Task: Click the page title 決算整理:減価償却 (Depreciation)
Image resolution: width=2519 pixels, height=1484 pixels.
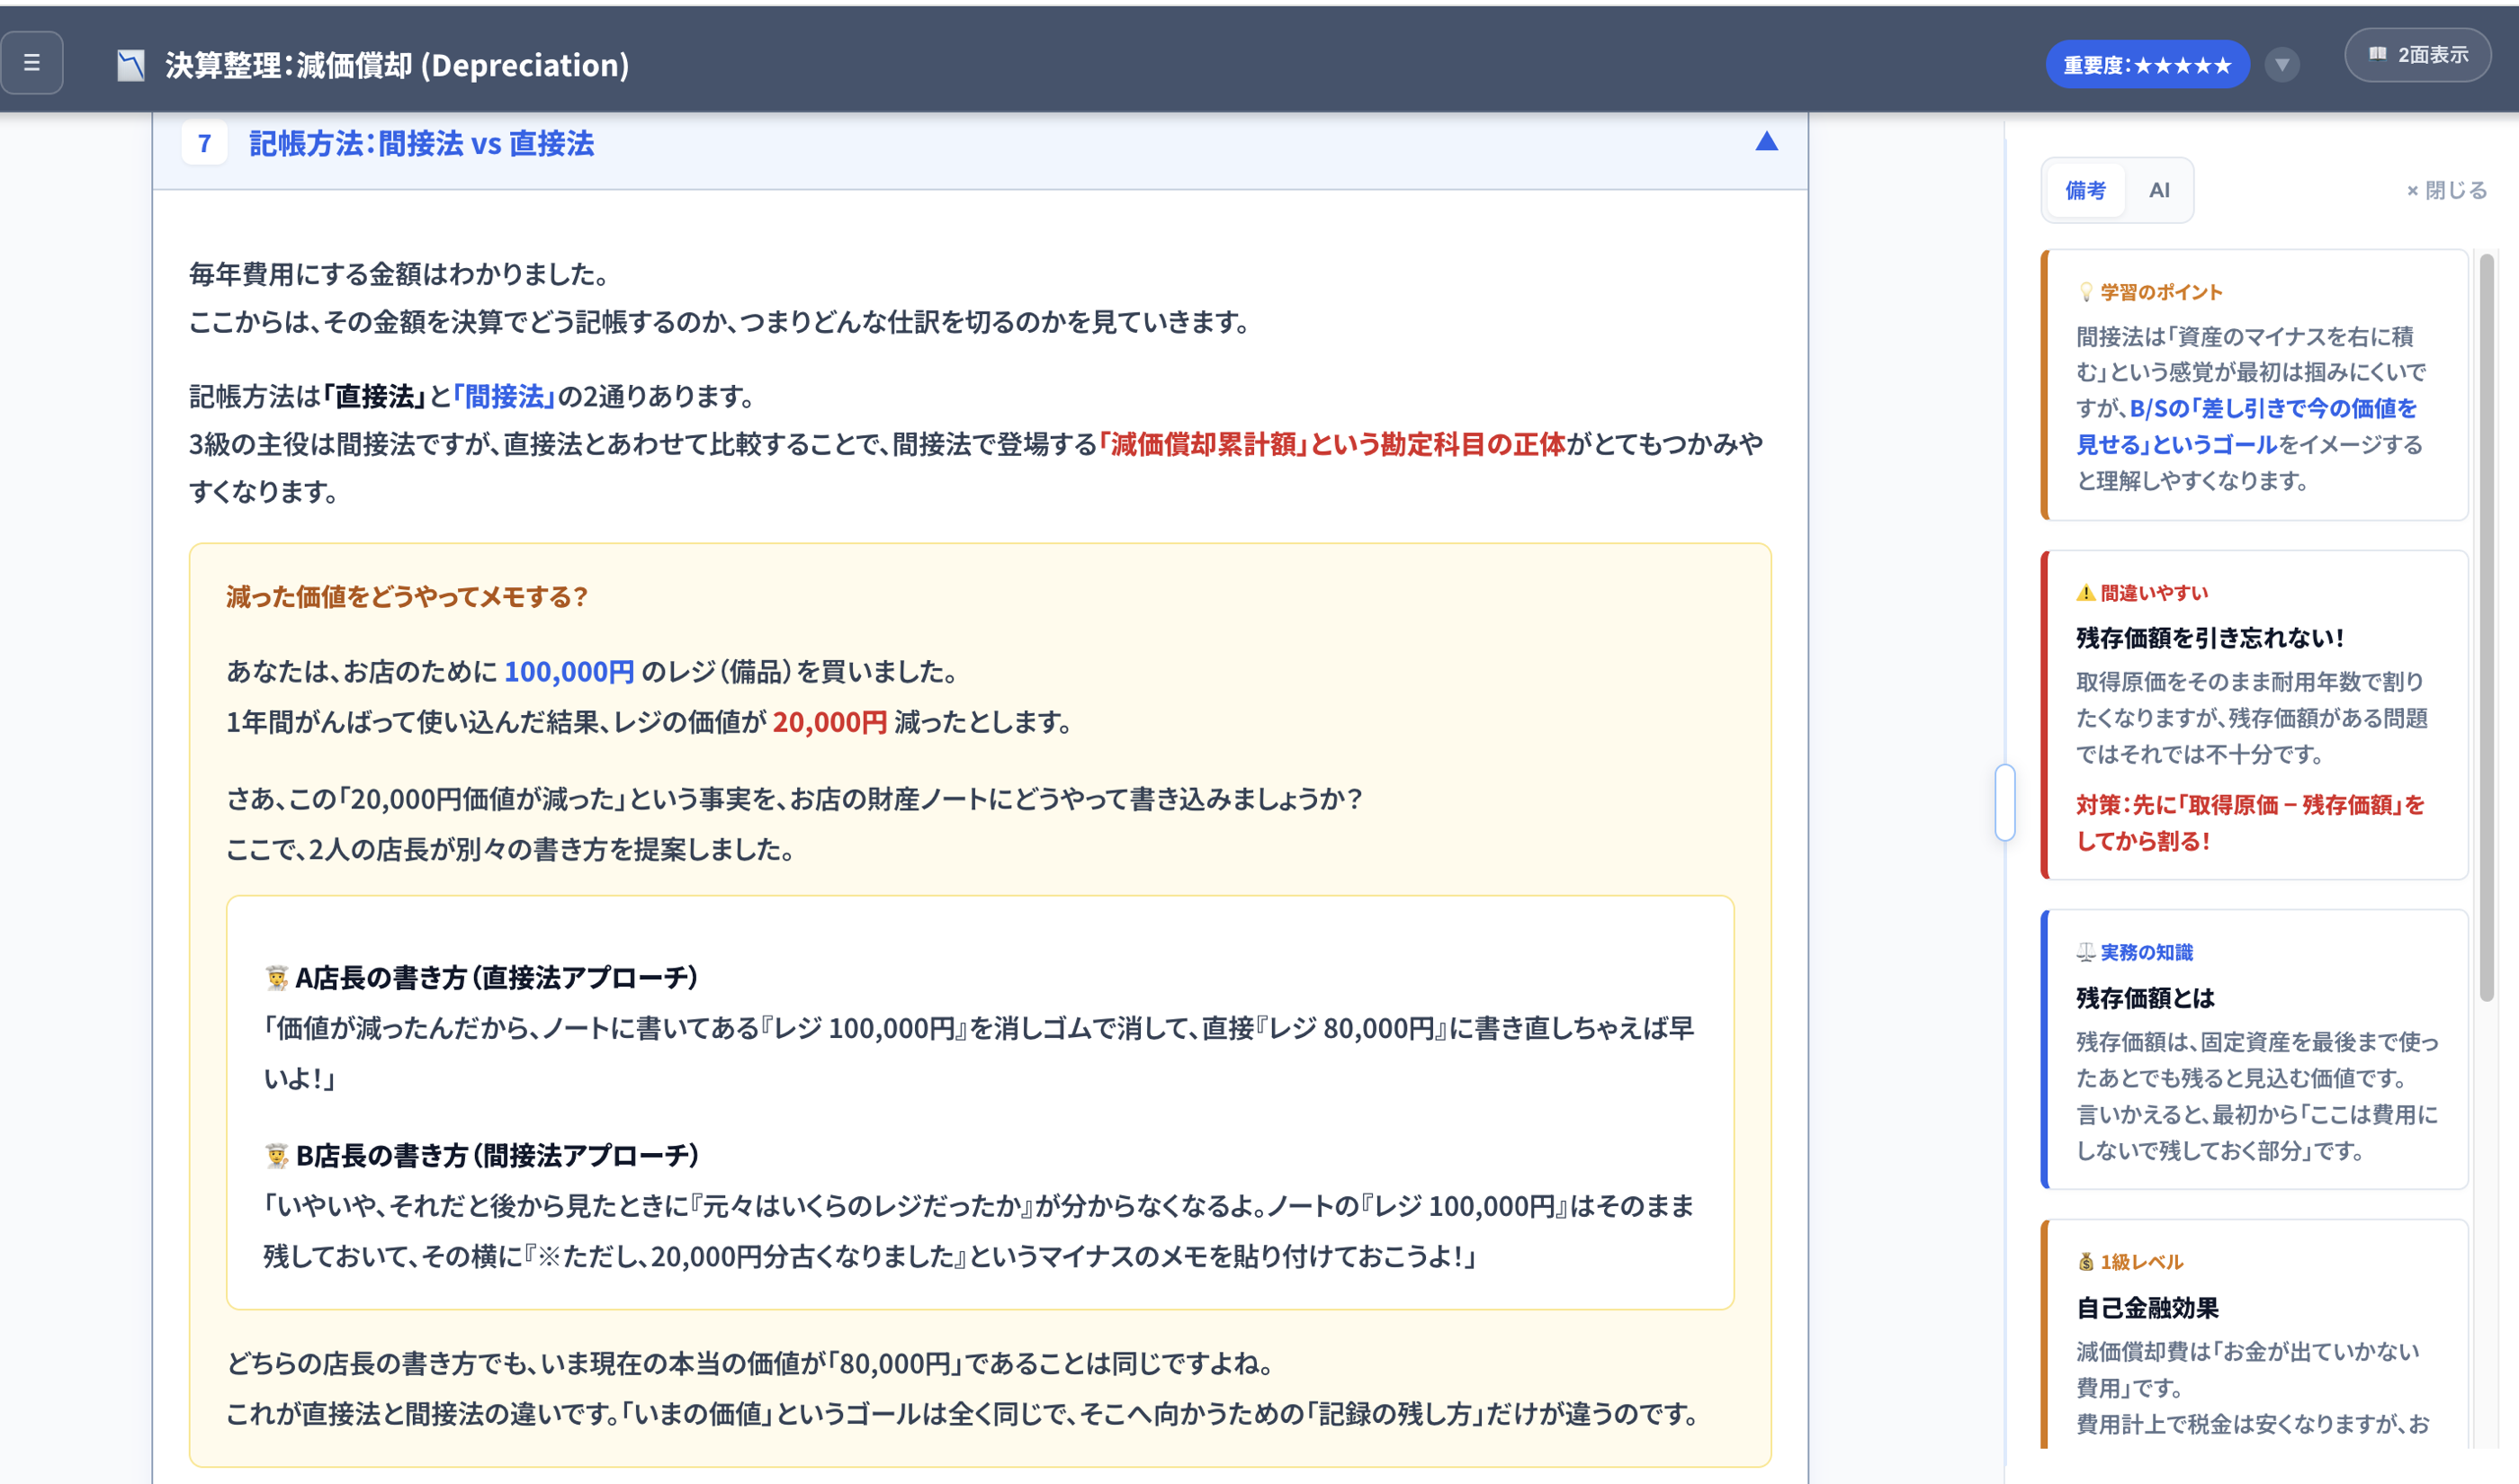Action: point(397,66)
